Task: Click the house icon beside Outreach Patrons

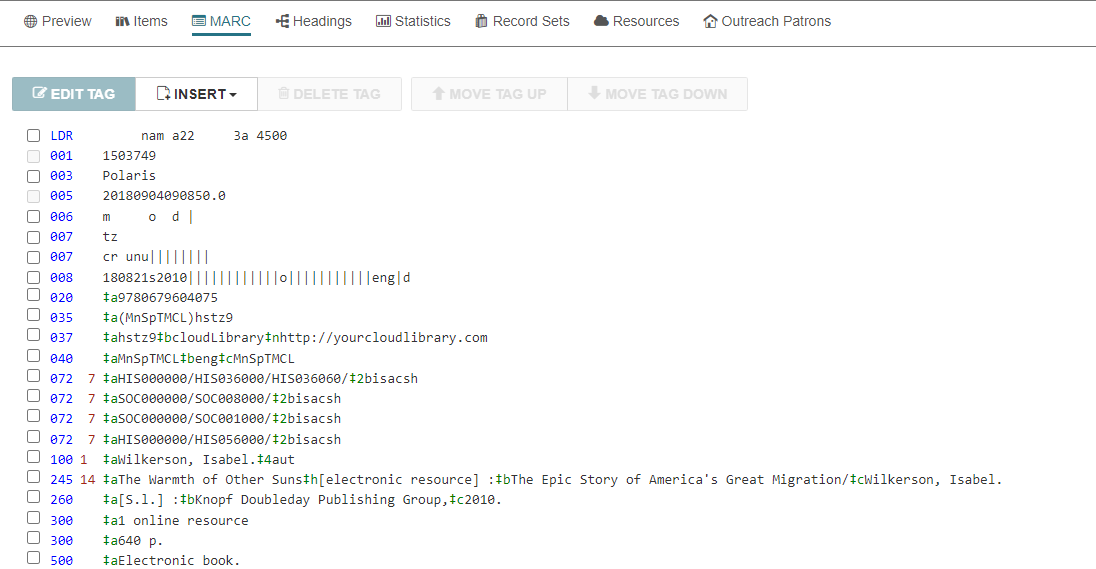Action: click(x=710, y=22)
